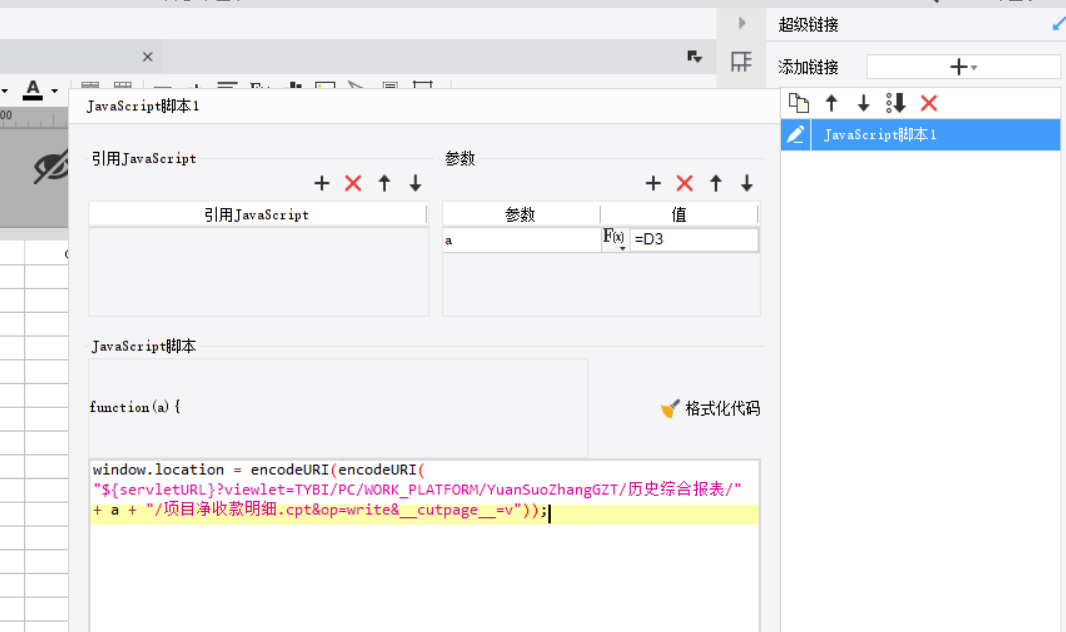Add a new parameter row
1066x632 pixels.
[x=653, y=183]
